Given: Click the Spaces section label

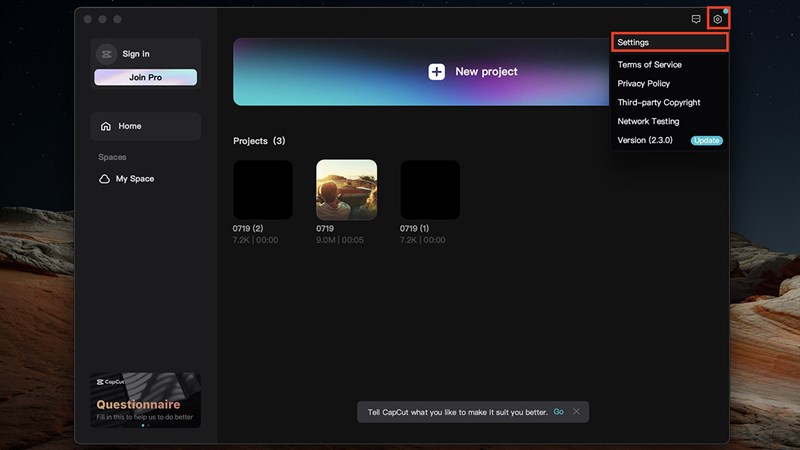Looking at the screenshot, I should point(112,157).
